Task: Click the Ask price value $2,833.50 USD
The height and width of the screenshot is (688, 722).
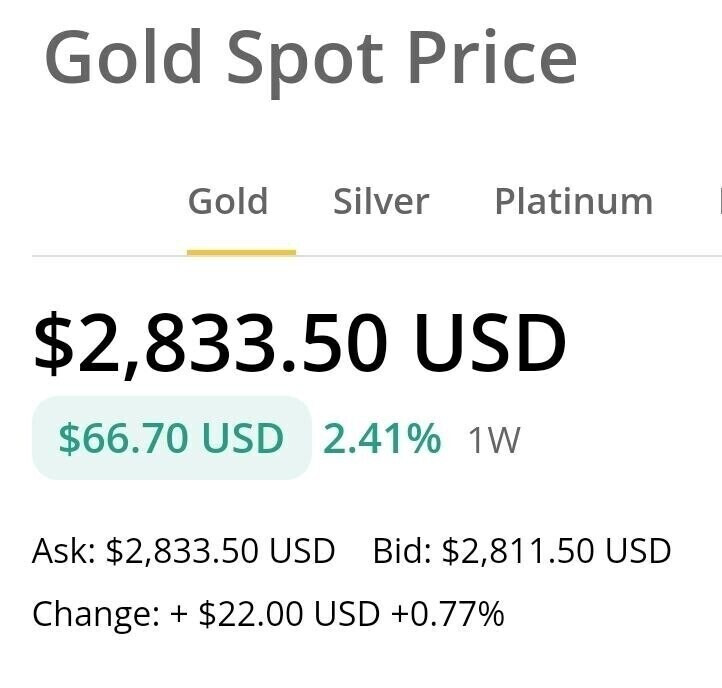Action: [220, 551]
